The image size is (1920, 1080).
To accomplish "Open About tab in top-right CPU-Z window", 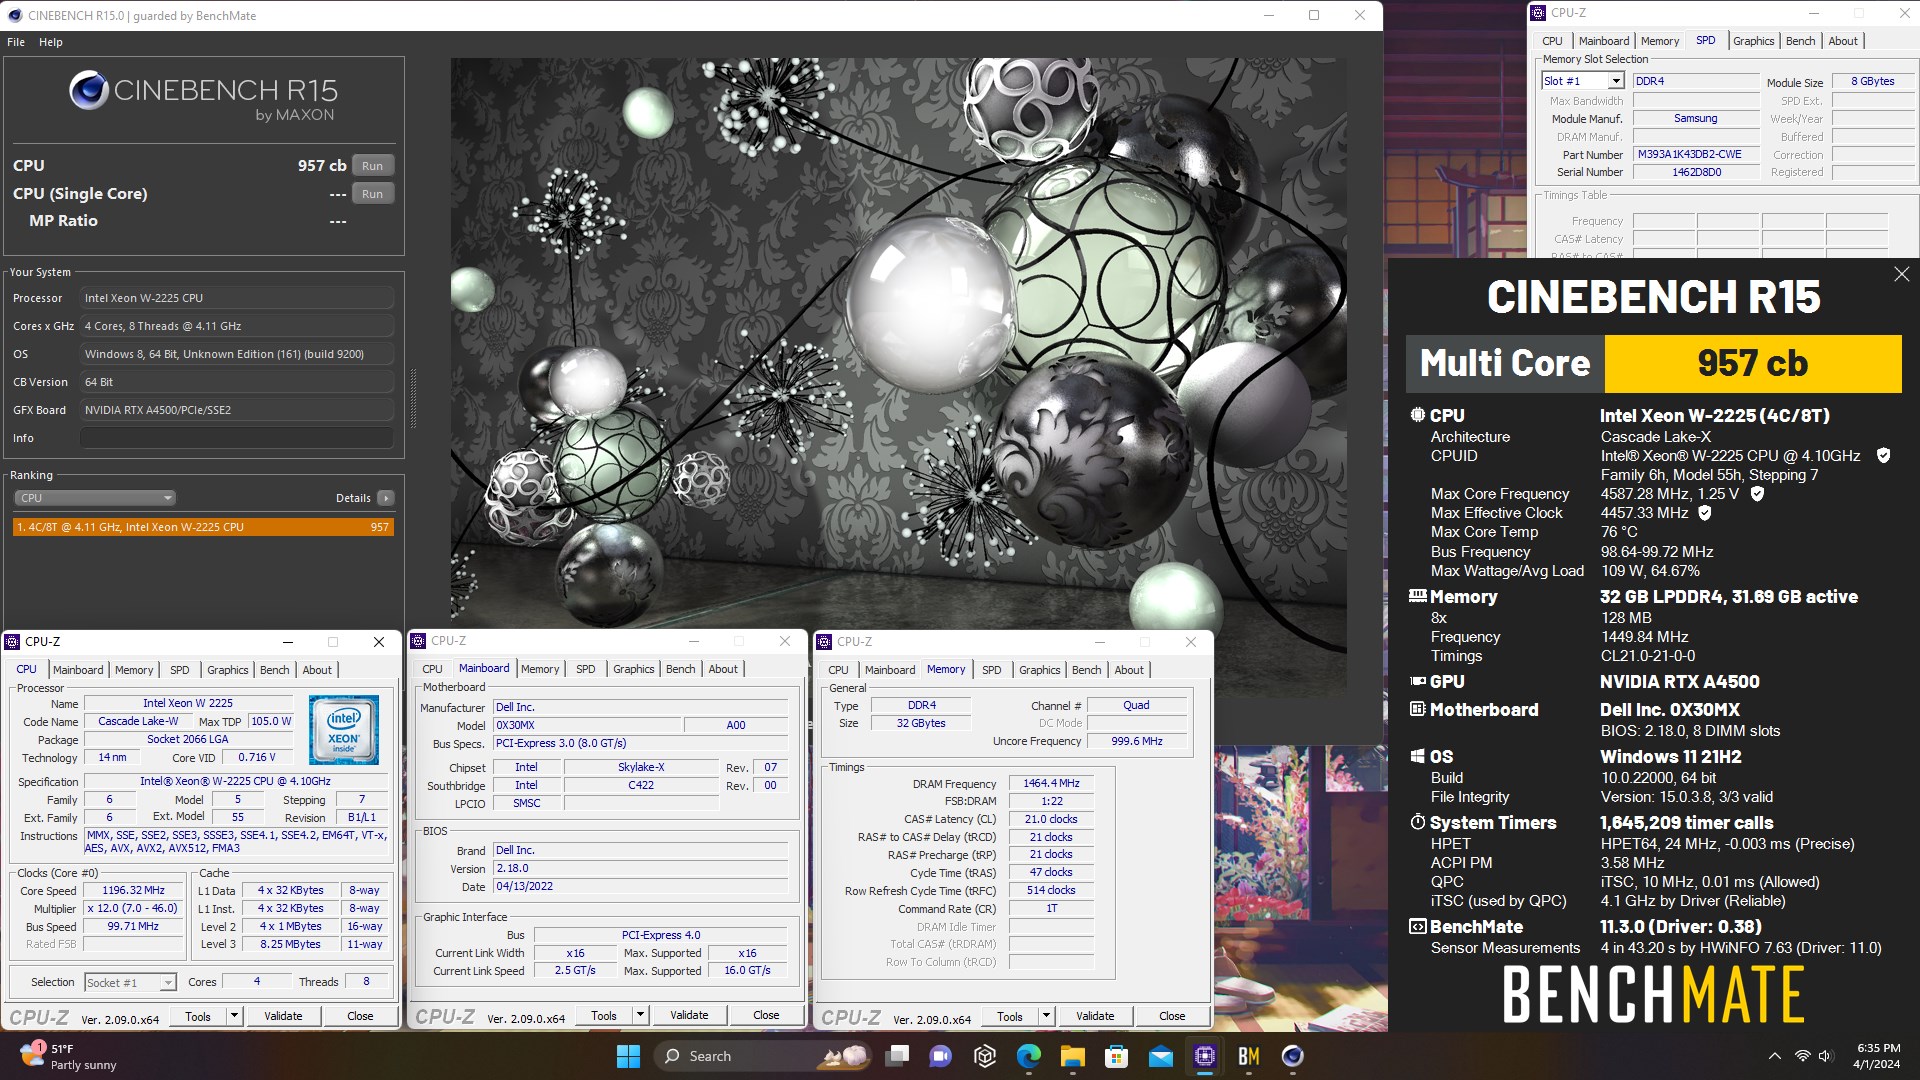I will point(1843,41).
